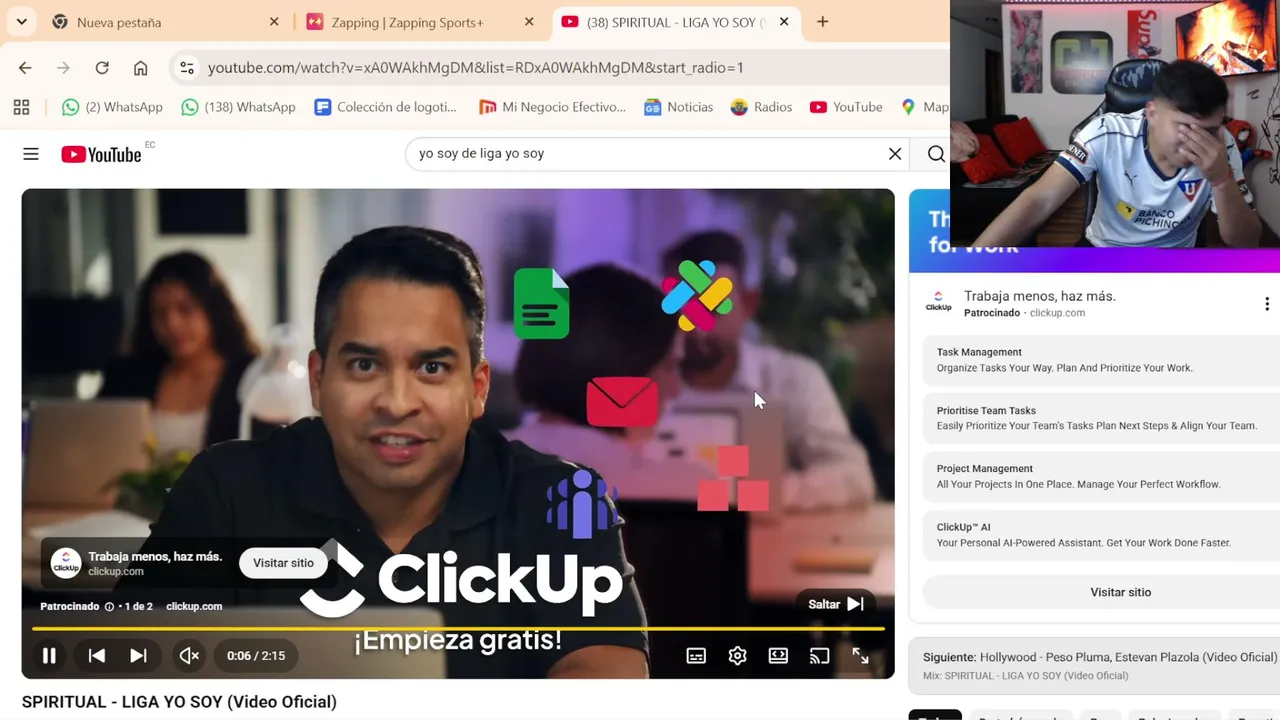This screenshot has height=720, width=1280.
Task: Open the Project Management ad link
Action: point(1101,476)
